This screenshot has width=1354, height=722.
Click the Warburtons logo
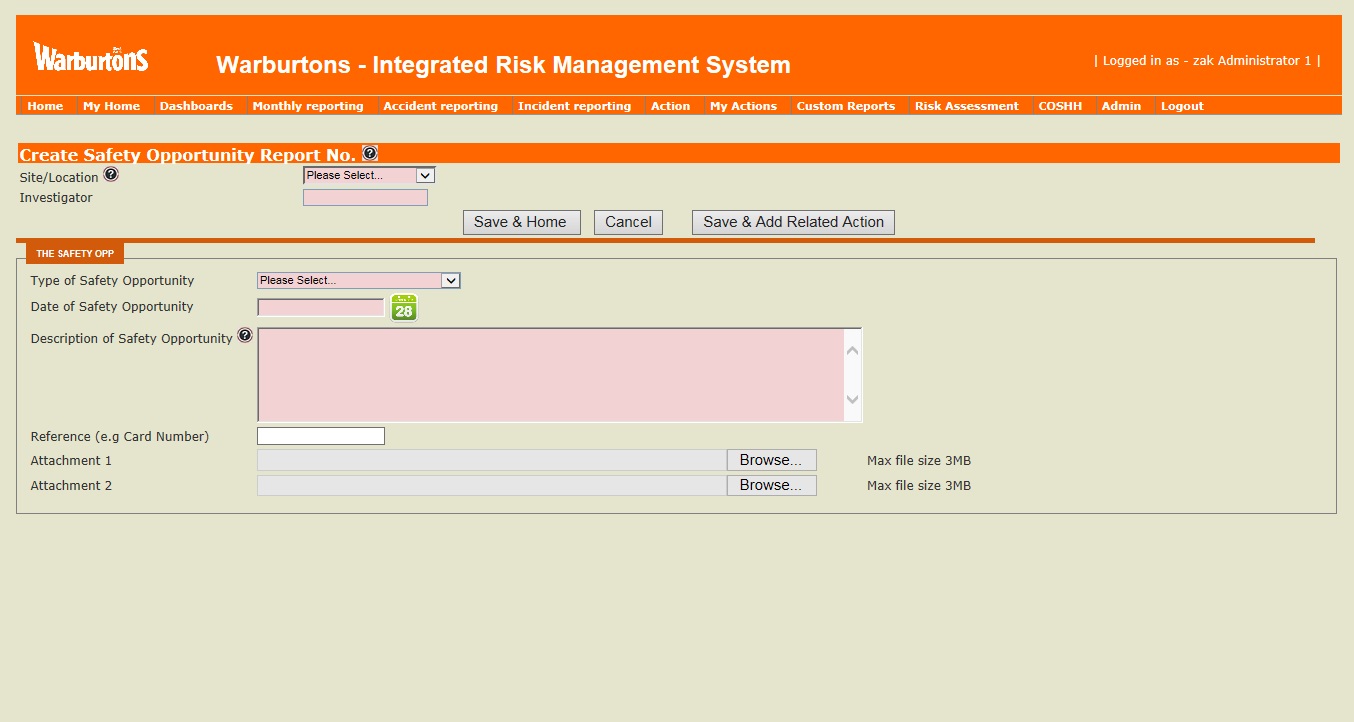[x=91, y=58]
